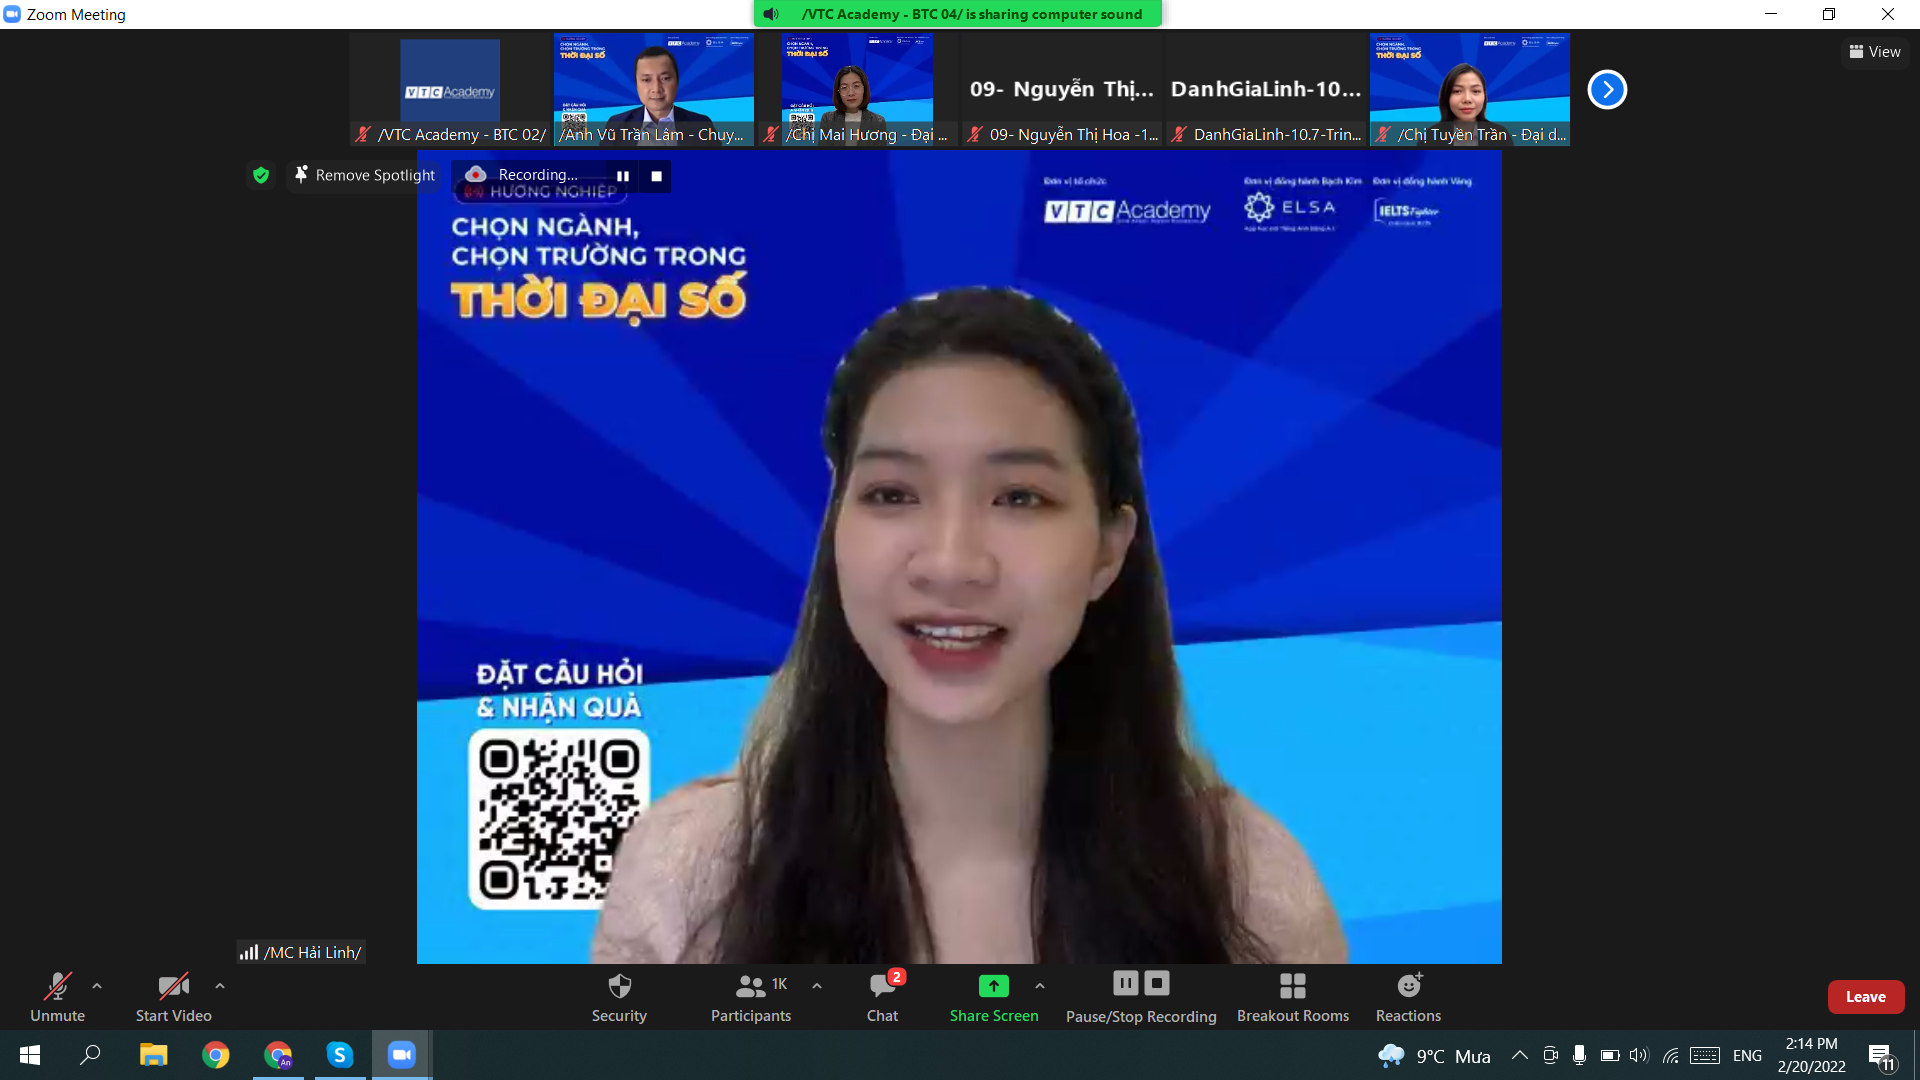Open Skype from the taskbar
The width and height of the screenshot is (1920, 1080).
(x=340, y=1054)
